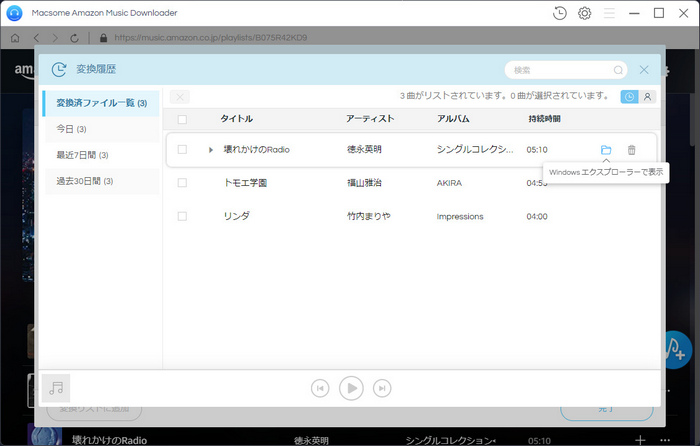Image resolution: width=700 pixels, height=446 pixels.
Task: Click the previous track button
Action: [x=320, y=388]
